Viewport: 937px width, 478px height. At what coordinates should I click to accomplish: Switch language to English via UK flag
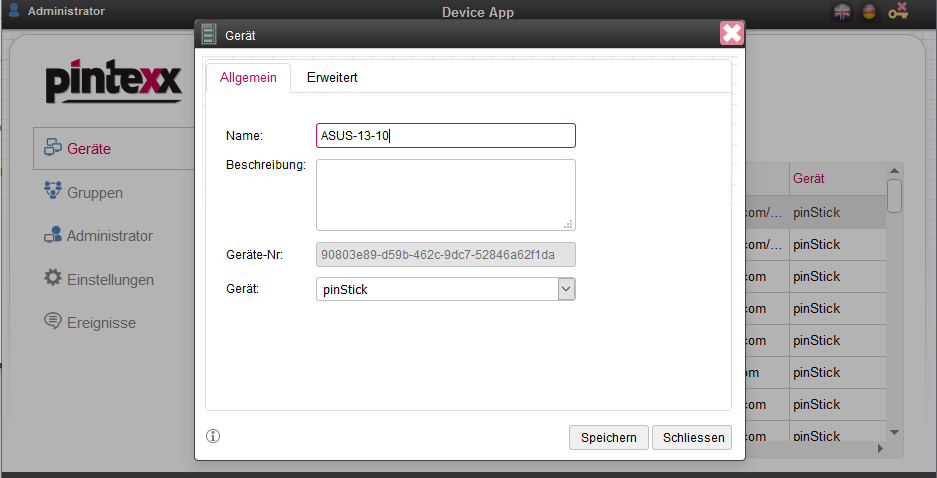[842, 11]
